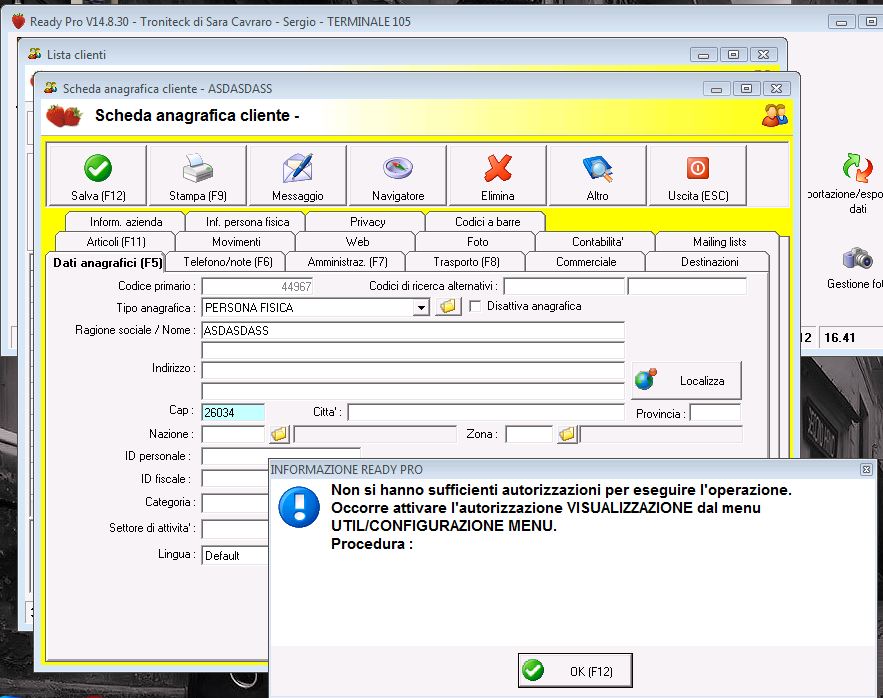This screenshot has height=698, width=883.
Task: Switch to Contabilita' tab
Action: coord(597,242)
